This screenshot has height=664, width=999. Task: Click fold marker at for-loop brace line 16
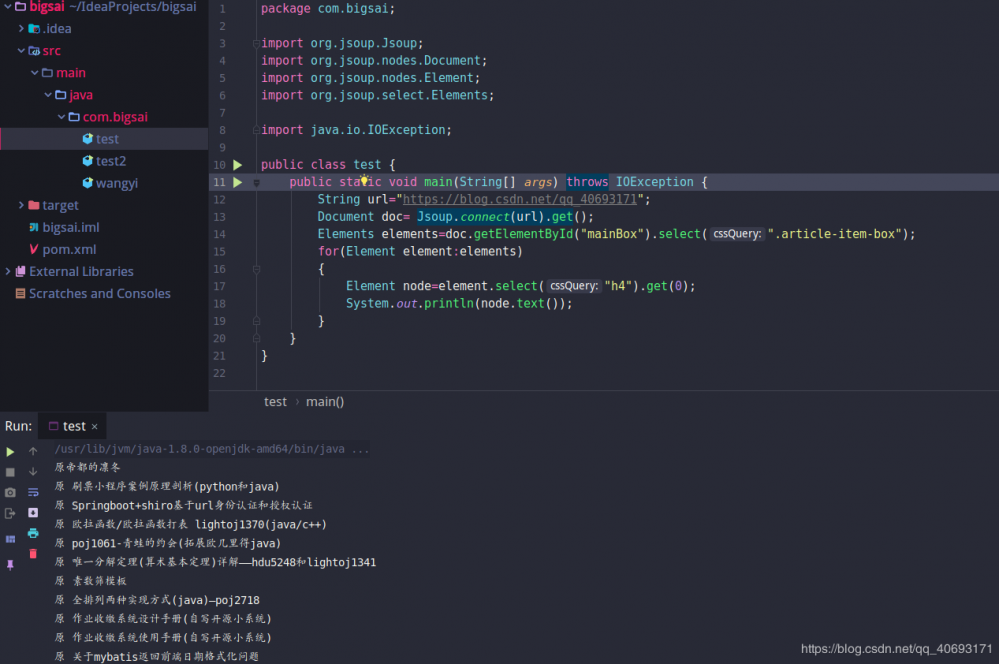click(256, 269)
